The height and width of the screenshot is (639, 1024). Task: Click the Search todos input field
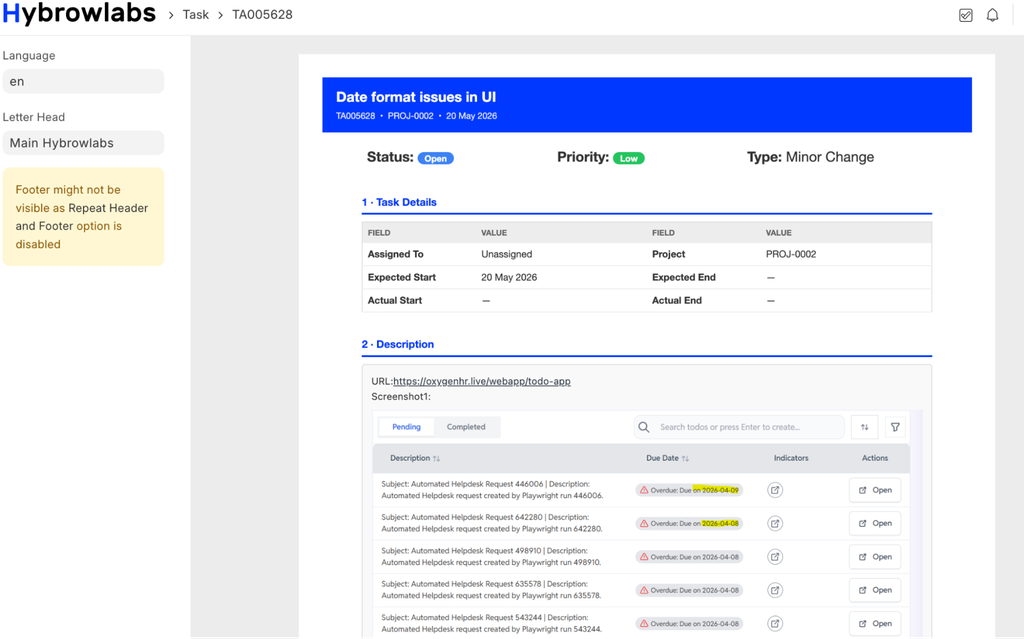click(x=739, y=427)
